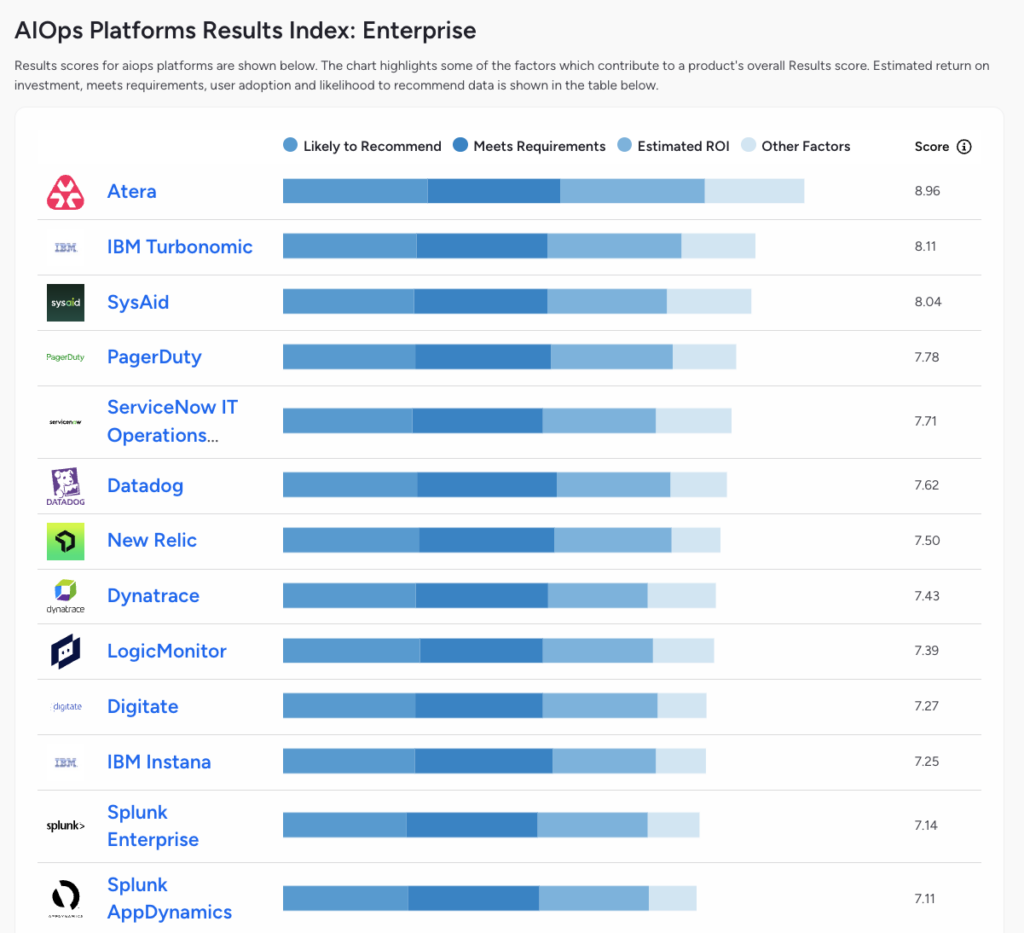Click Datadog's score 7.62
This screenshot has height=933, width=1024.
[x=926, y=485]
